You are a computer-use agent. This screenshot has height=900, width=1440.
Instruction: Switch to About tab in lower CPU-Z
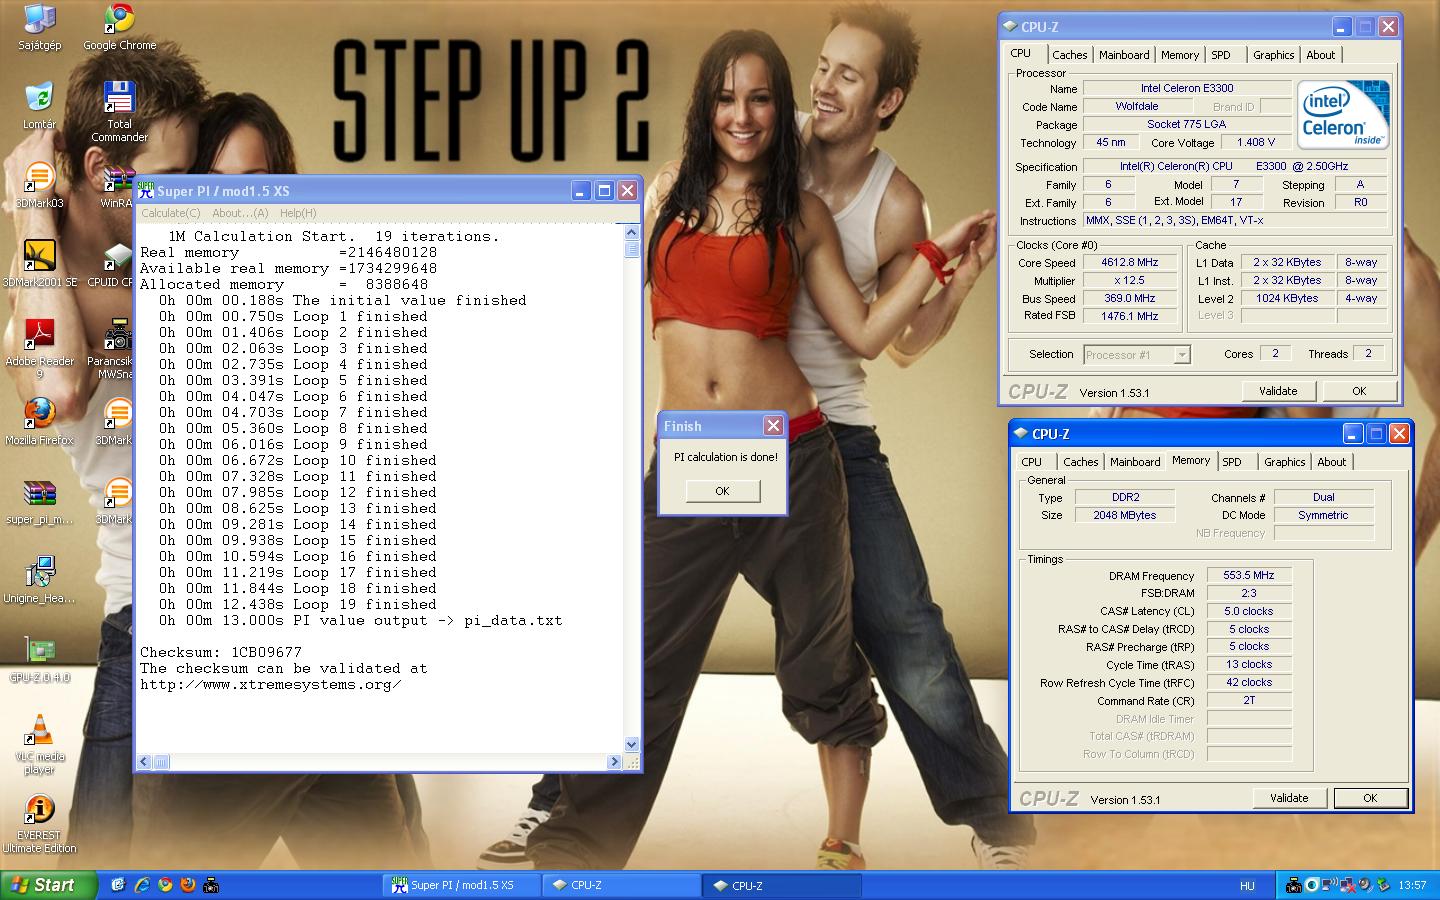tap(1331, 462)
